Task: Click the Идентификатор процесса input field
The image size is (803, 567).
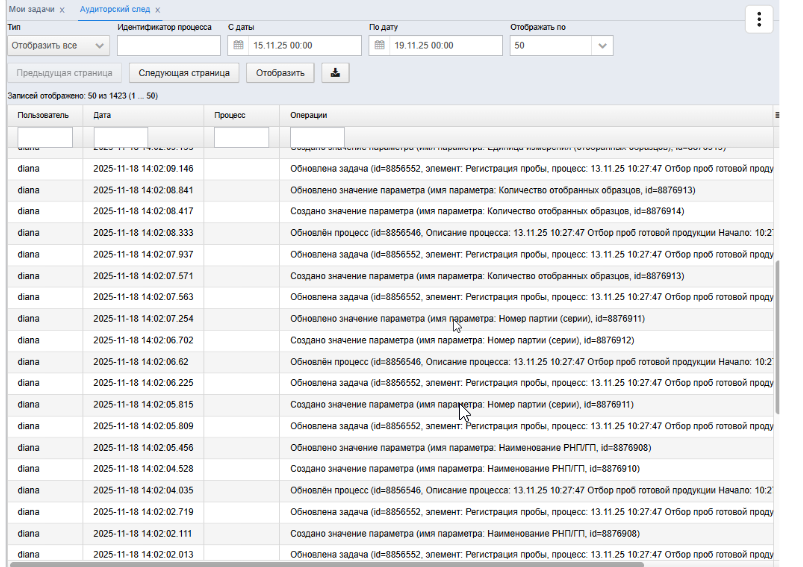Action: (x=168, y=45)
